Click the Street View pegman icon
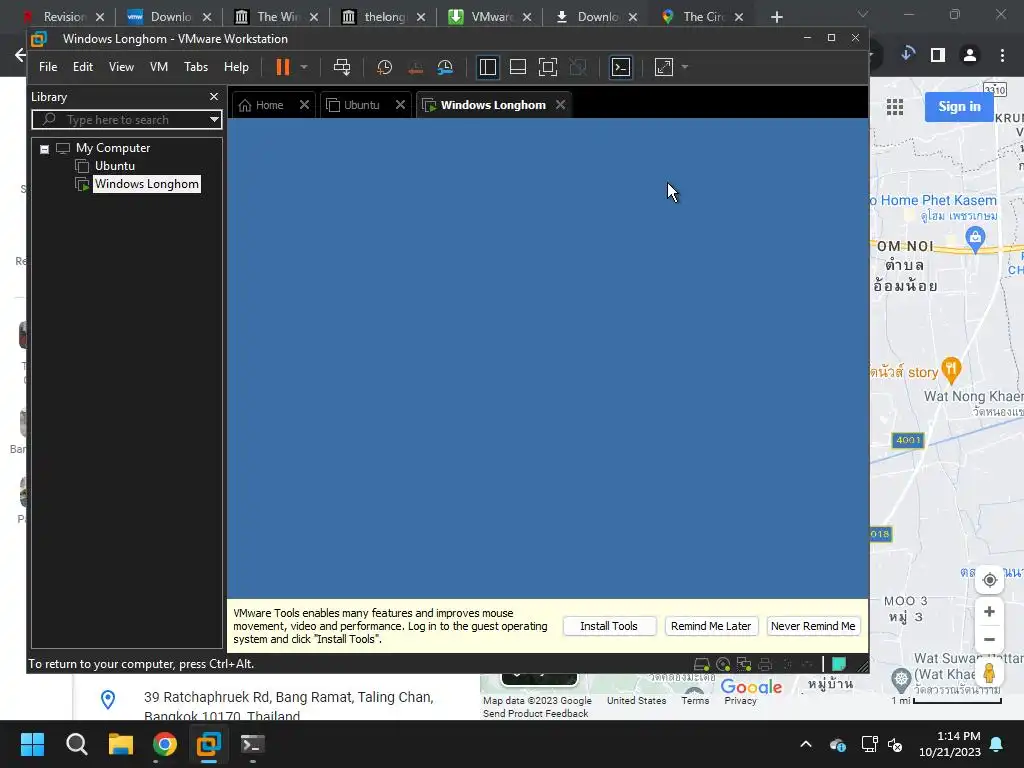This screenshot has height=768, width=1024. click(x=989, y=673)
